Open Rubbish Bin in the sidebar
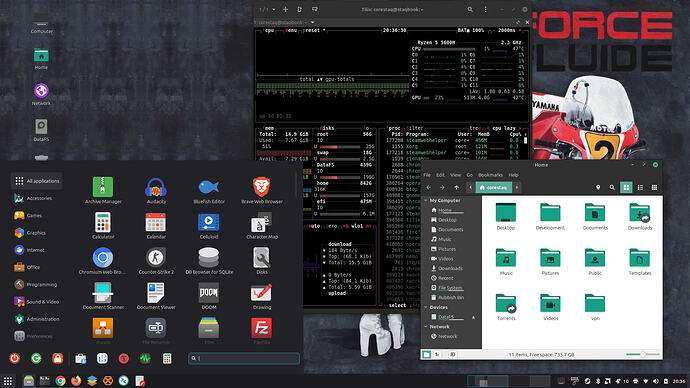The image size is (690, 388). [448, 297]
